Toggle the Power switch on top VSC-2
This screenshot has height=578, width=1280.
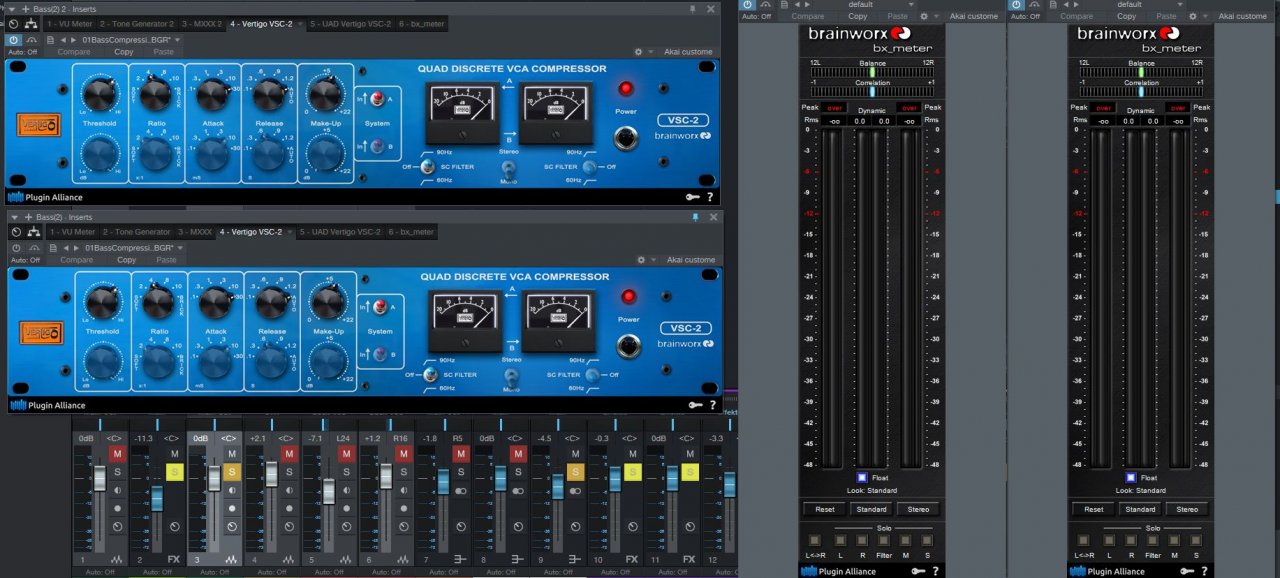click(627, 138)
